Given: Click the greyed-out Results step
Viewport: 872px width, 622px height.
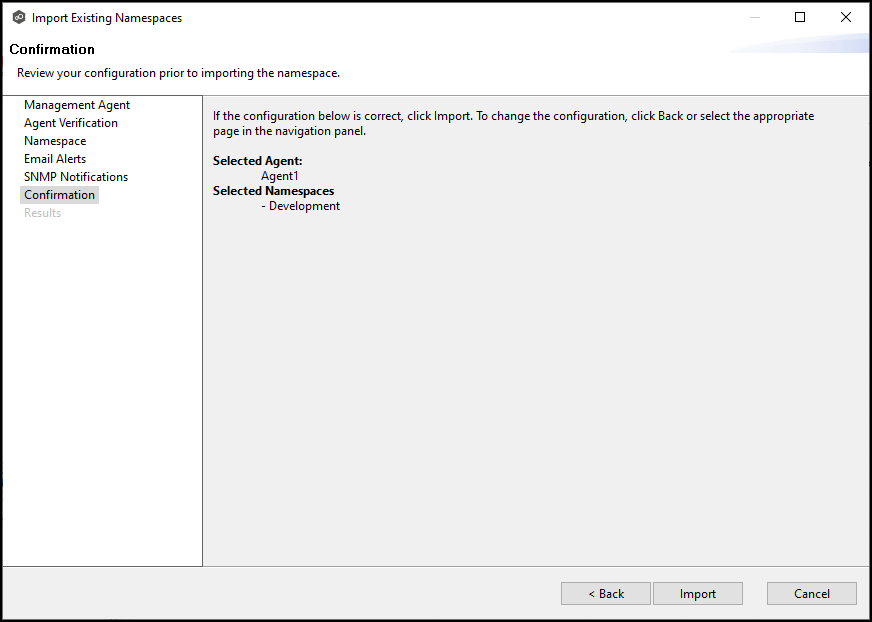Looking at the screenshot, I should [43, 213].
